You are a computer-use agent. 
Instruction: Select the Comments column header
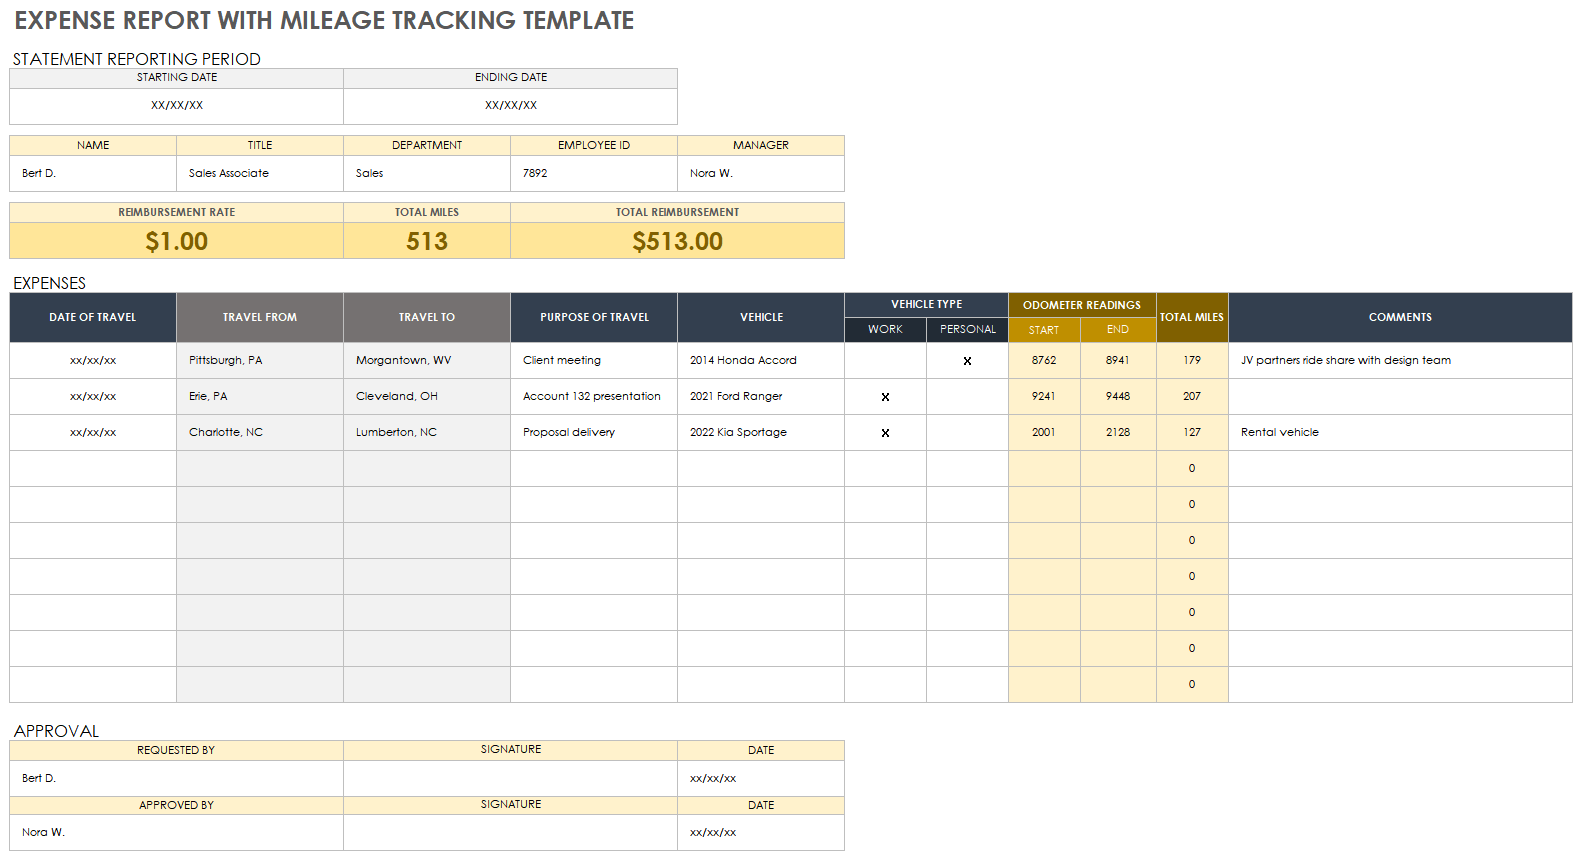click(1400, 317)
